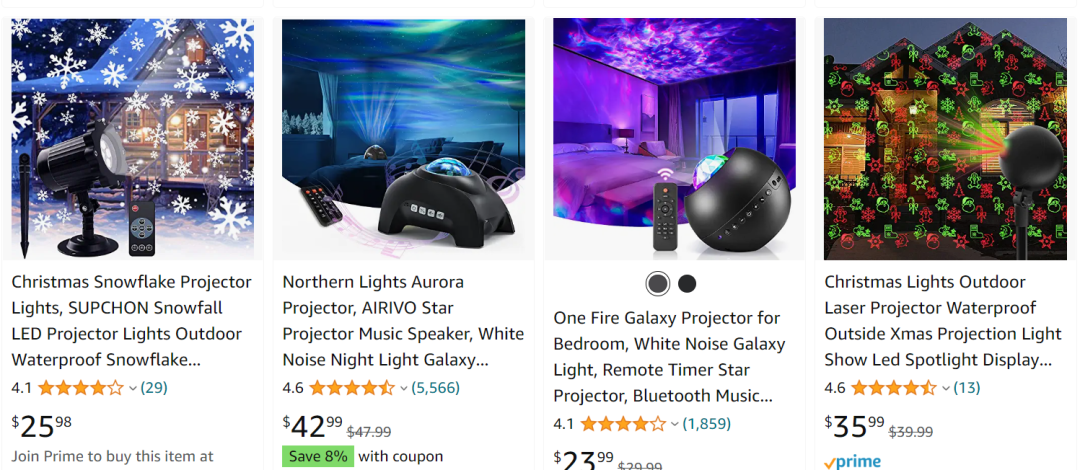Screen dimensions: 1080x470
Task: Click the Save 8% coupon badge
Action: pyautogui.click(x=316, y=456)
